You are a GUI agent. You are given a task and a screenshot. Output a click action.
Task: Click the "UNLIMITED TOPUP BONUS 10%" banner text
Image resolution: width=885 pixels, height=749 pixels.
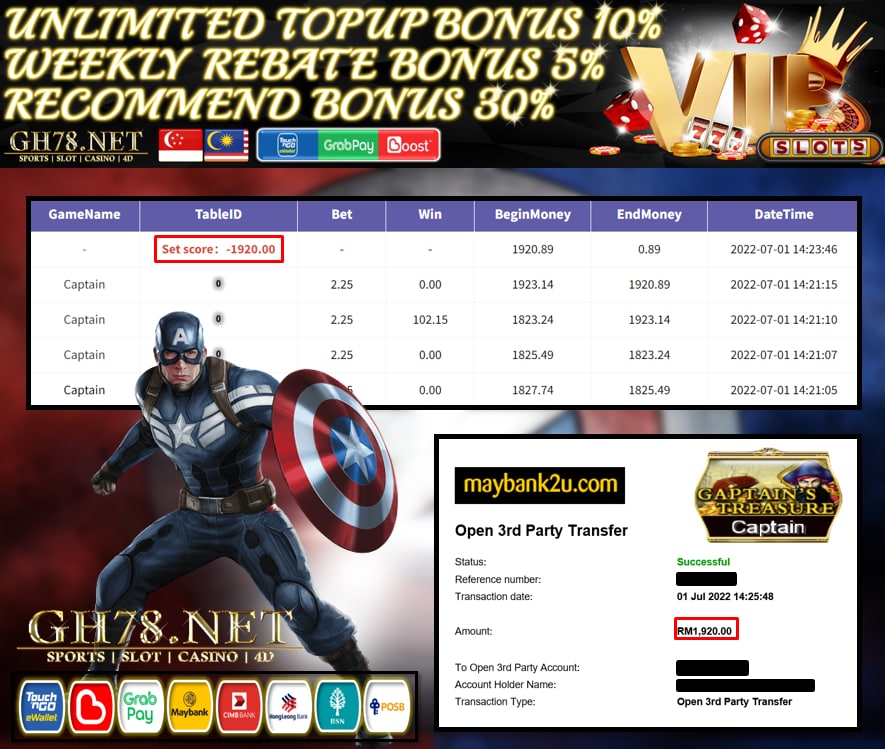click(333, 23)
